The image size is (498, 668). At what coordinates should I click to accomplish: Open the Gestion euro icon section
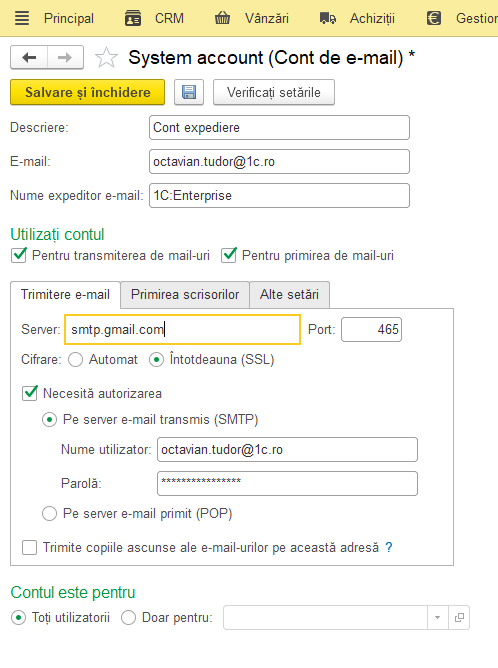[x=434, y=18]
